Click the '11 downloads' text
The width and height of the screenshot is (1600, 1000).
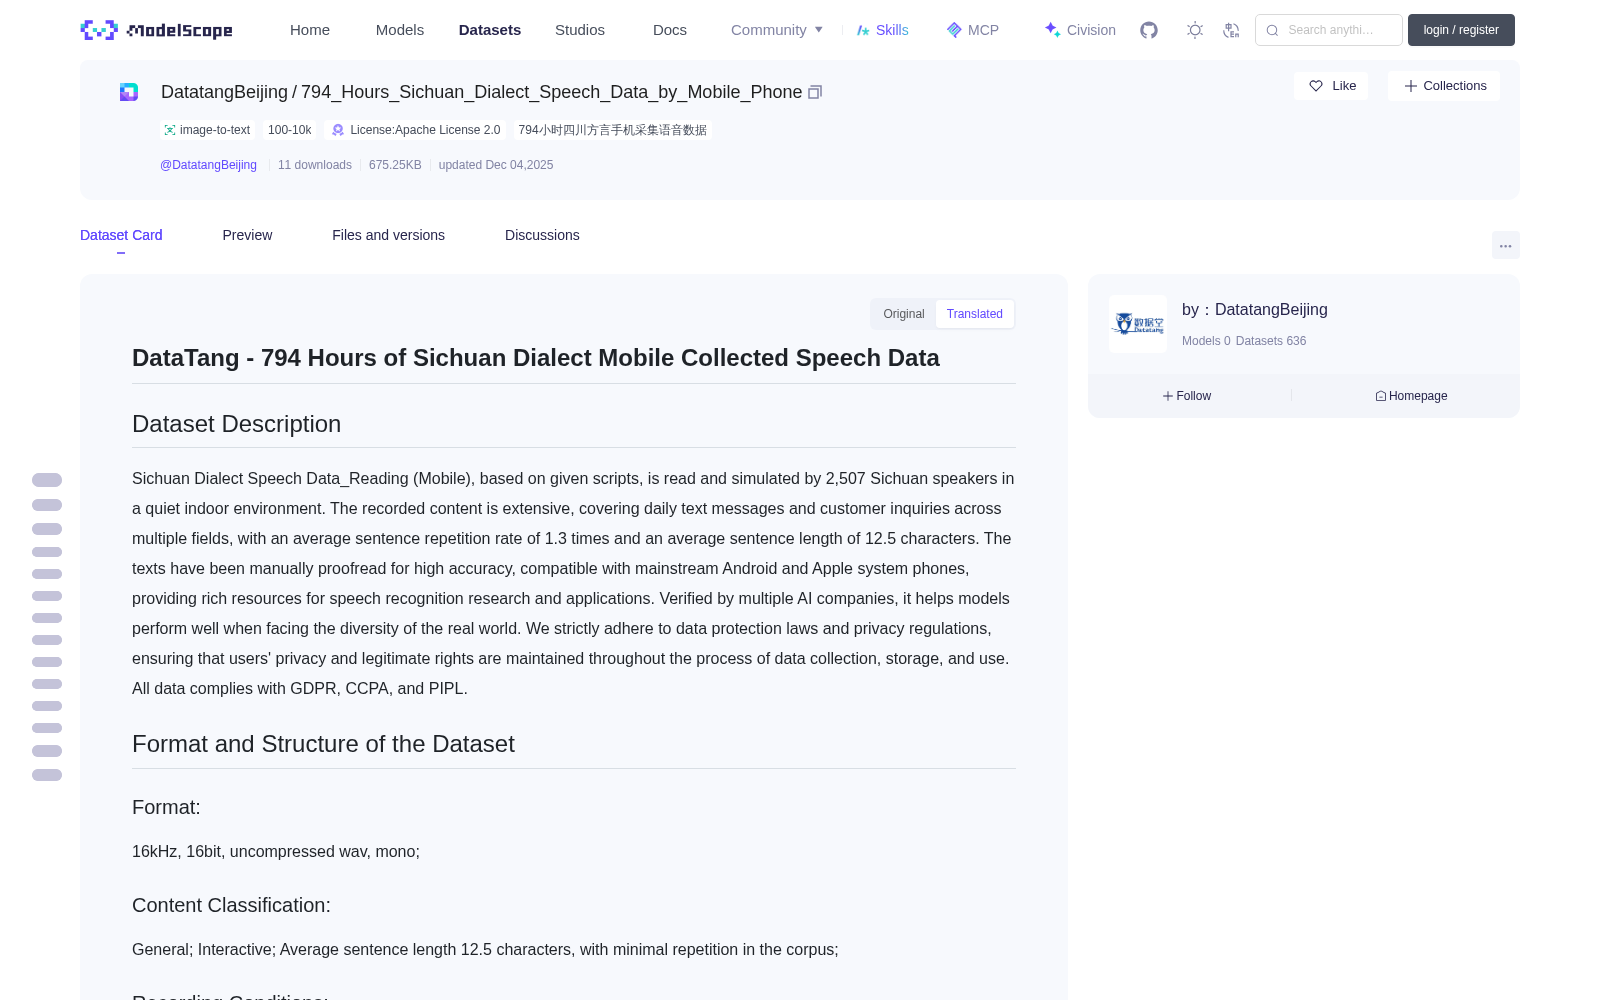tap(315, 165)
